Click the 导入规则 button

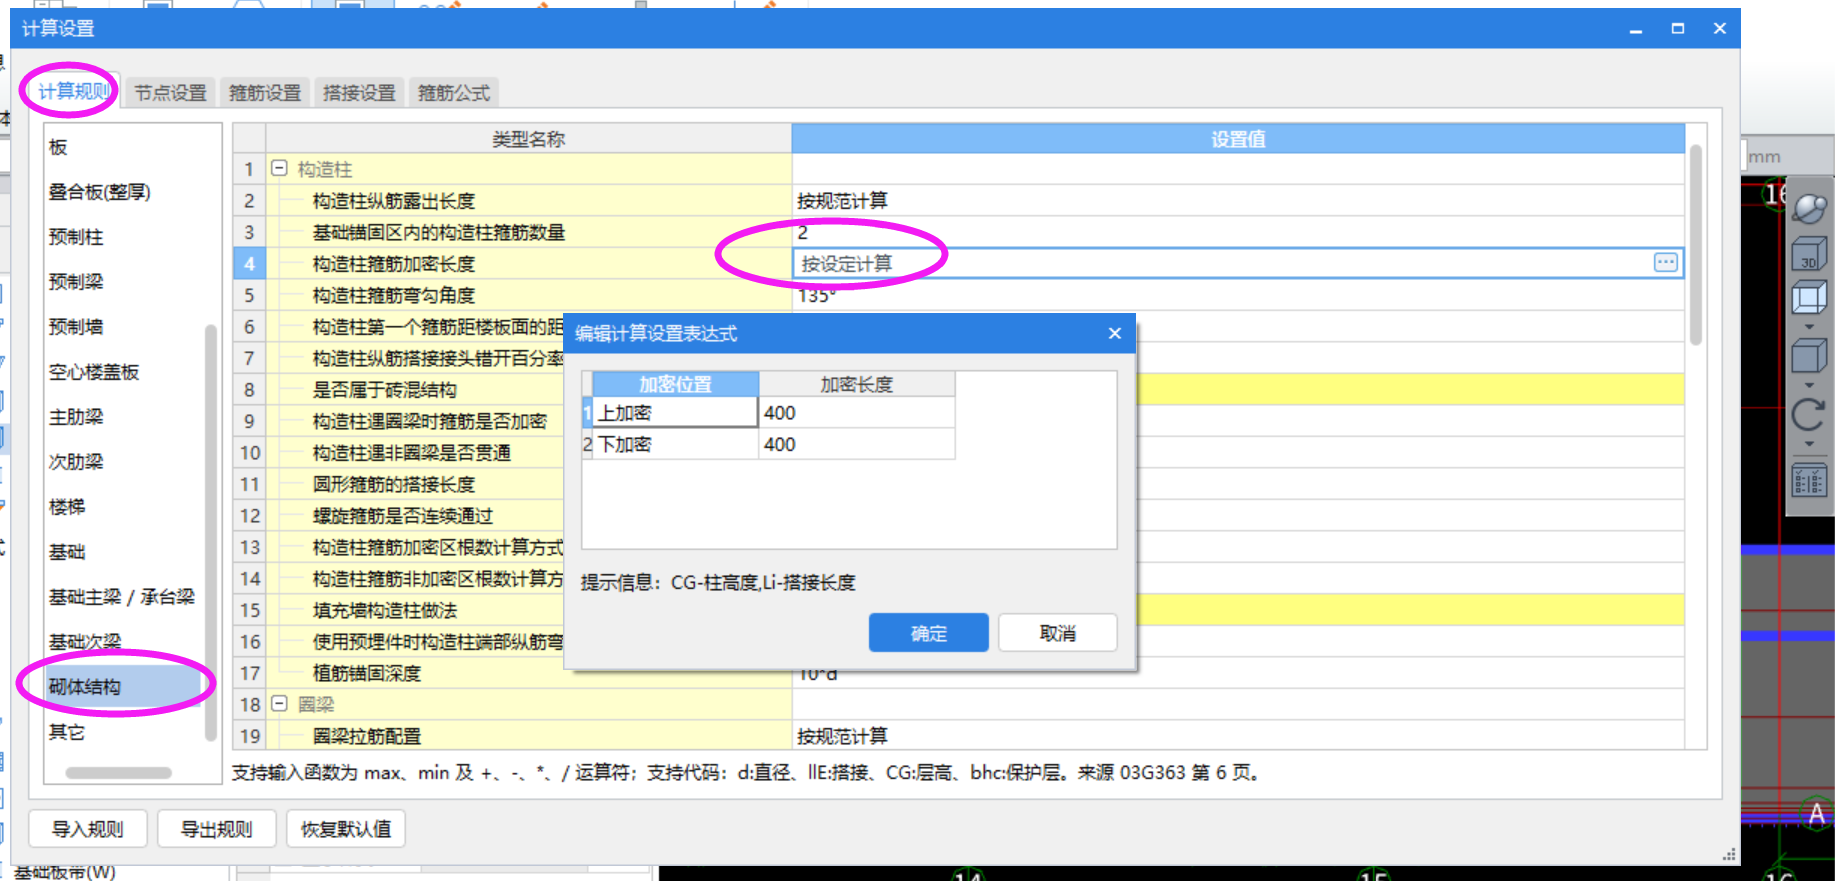click(x=88, y=829)
